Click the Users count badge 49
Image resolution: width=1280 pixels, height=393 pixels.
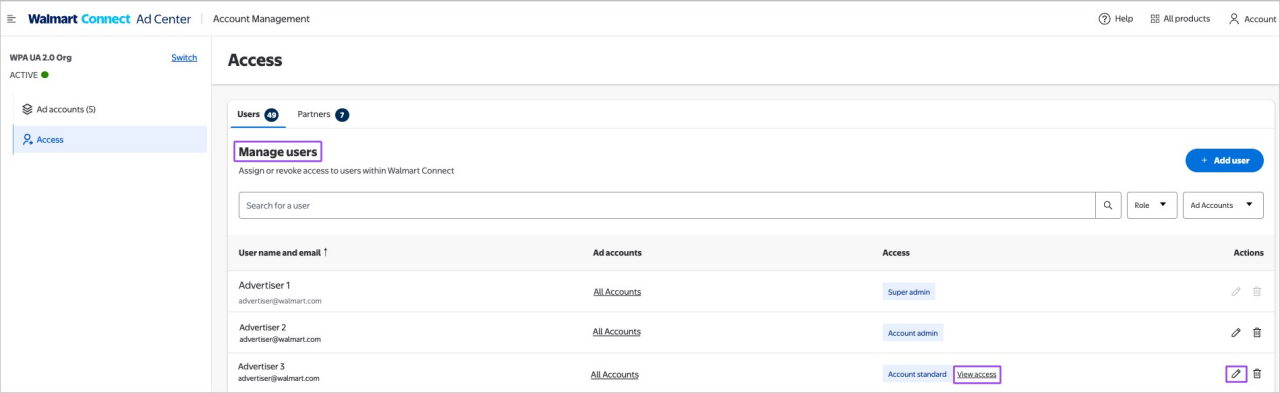(271, 115)
